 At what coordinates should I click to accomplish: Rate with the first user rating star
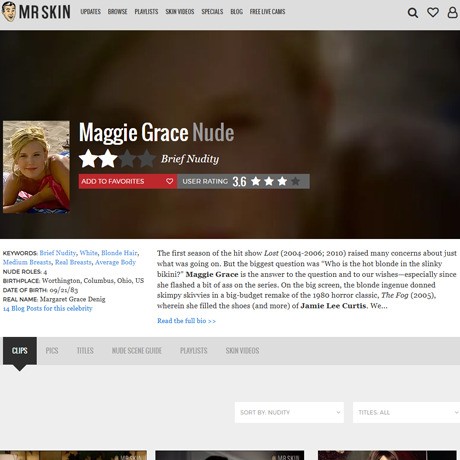click(x=256, y=181)
